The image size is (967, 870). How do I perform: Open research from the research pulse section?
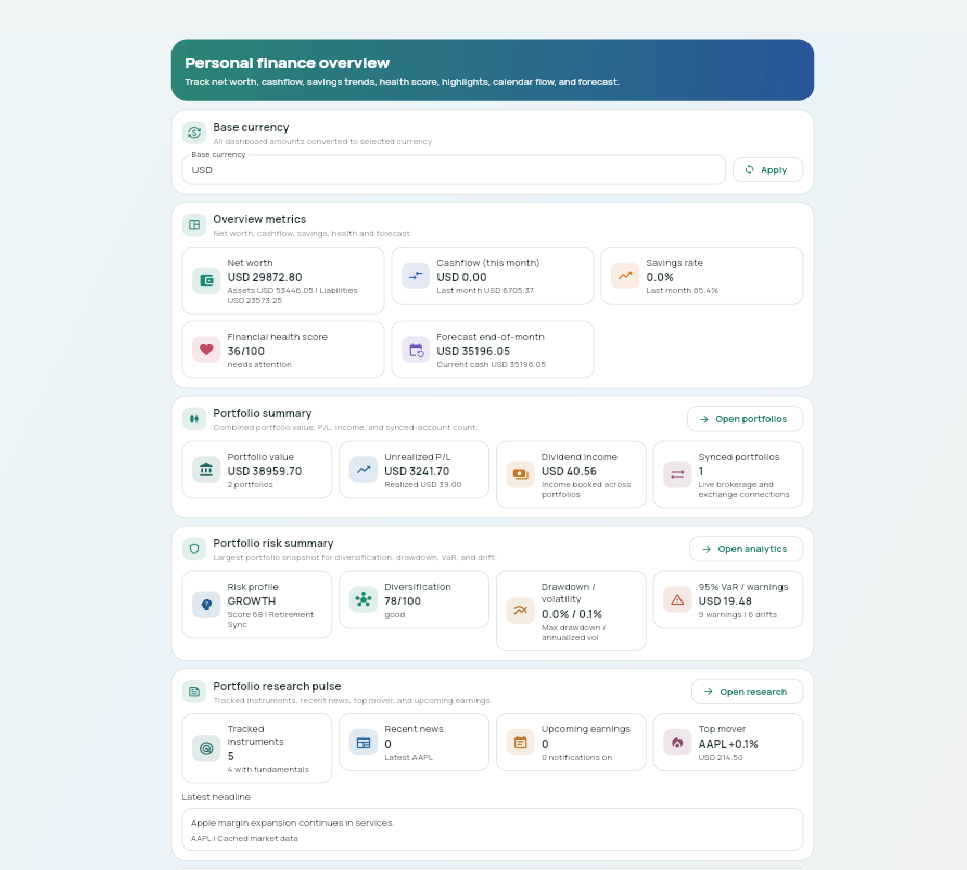click(x=747, y=692)
